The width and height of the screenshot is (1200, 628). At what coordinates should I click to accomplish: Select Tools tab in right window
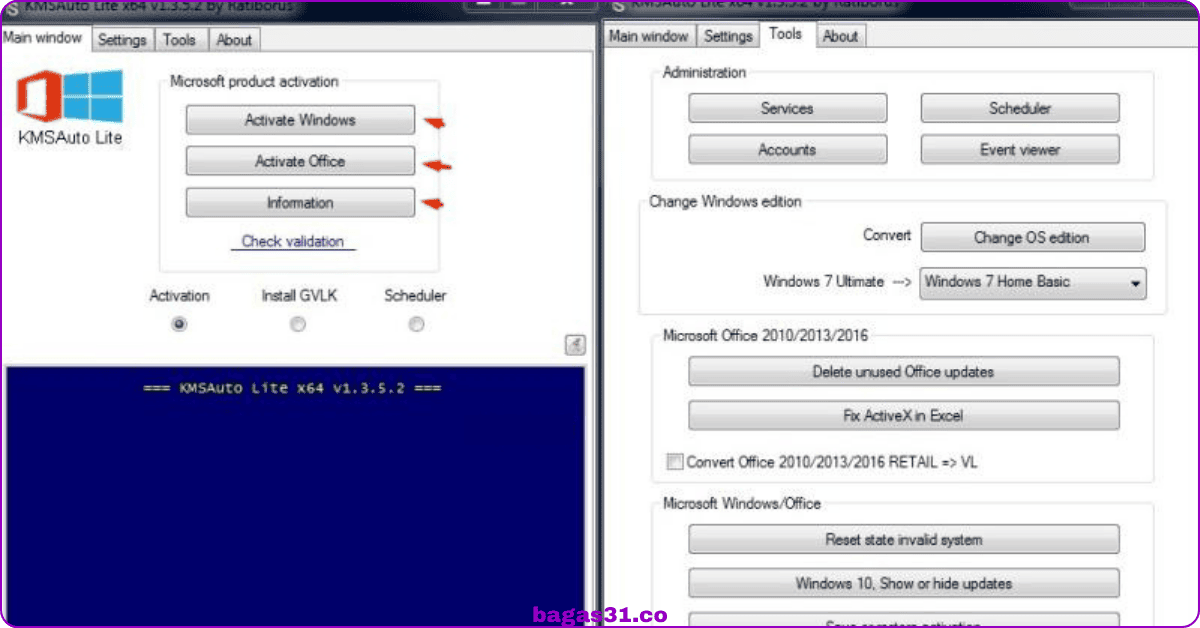(x=786, y=34)
